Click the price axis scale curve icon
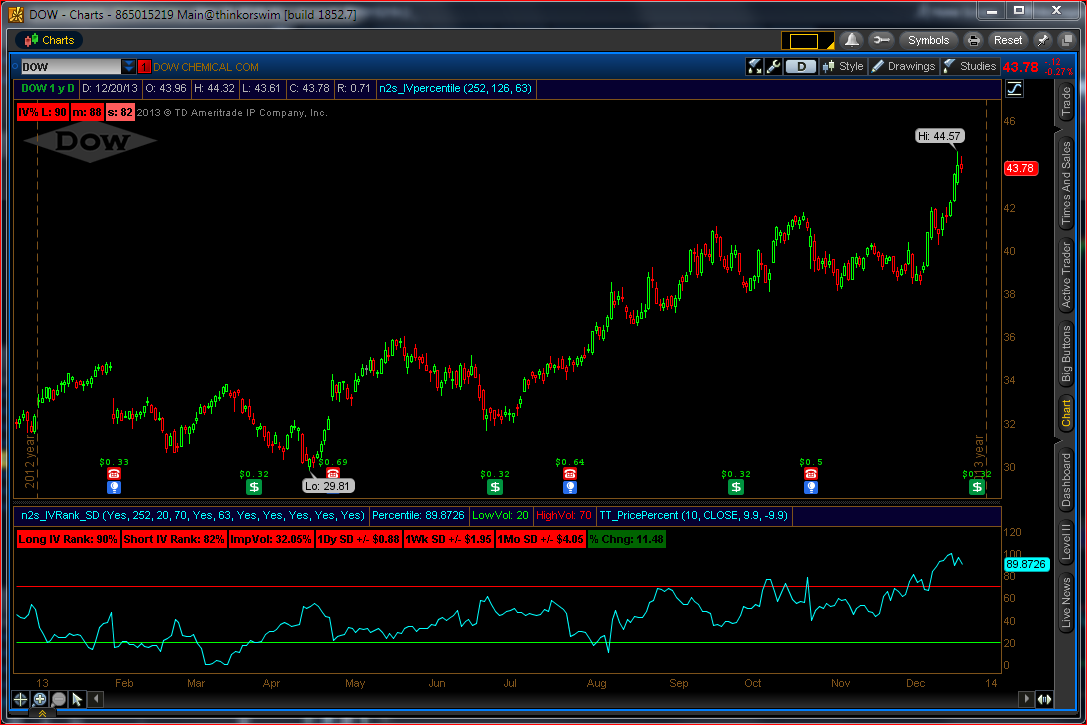This screenshot has width=1087, height=725. [1014, 89]
